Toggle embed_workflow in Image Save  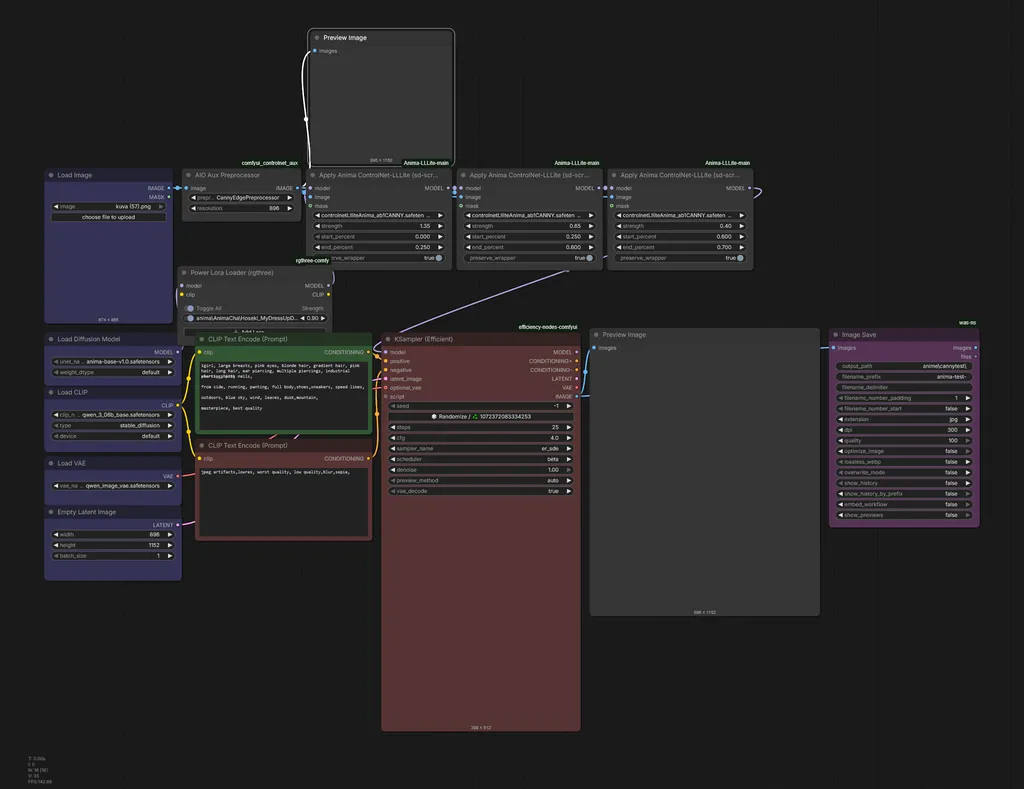[904, 504]
